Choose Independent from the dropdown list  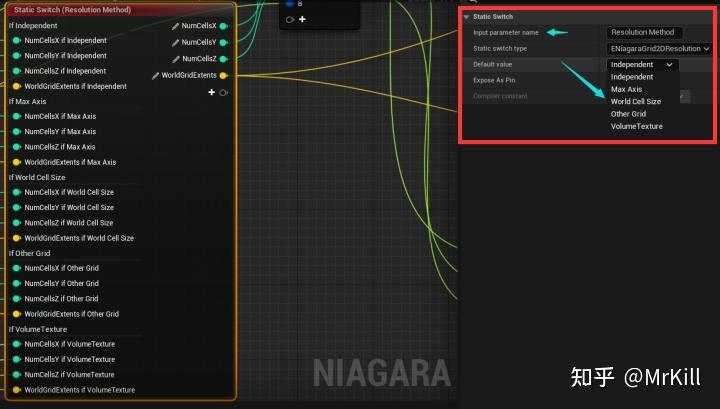coord(632,77)
